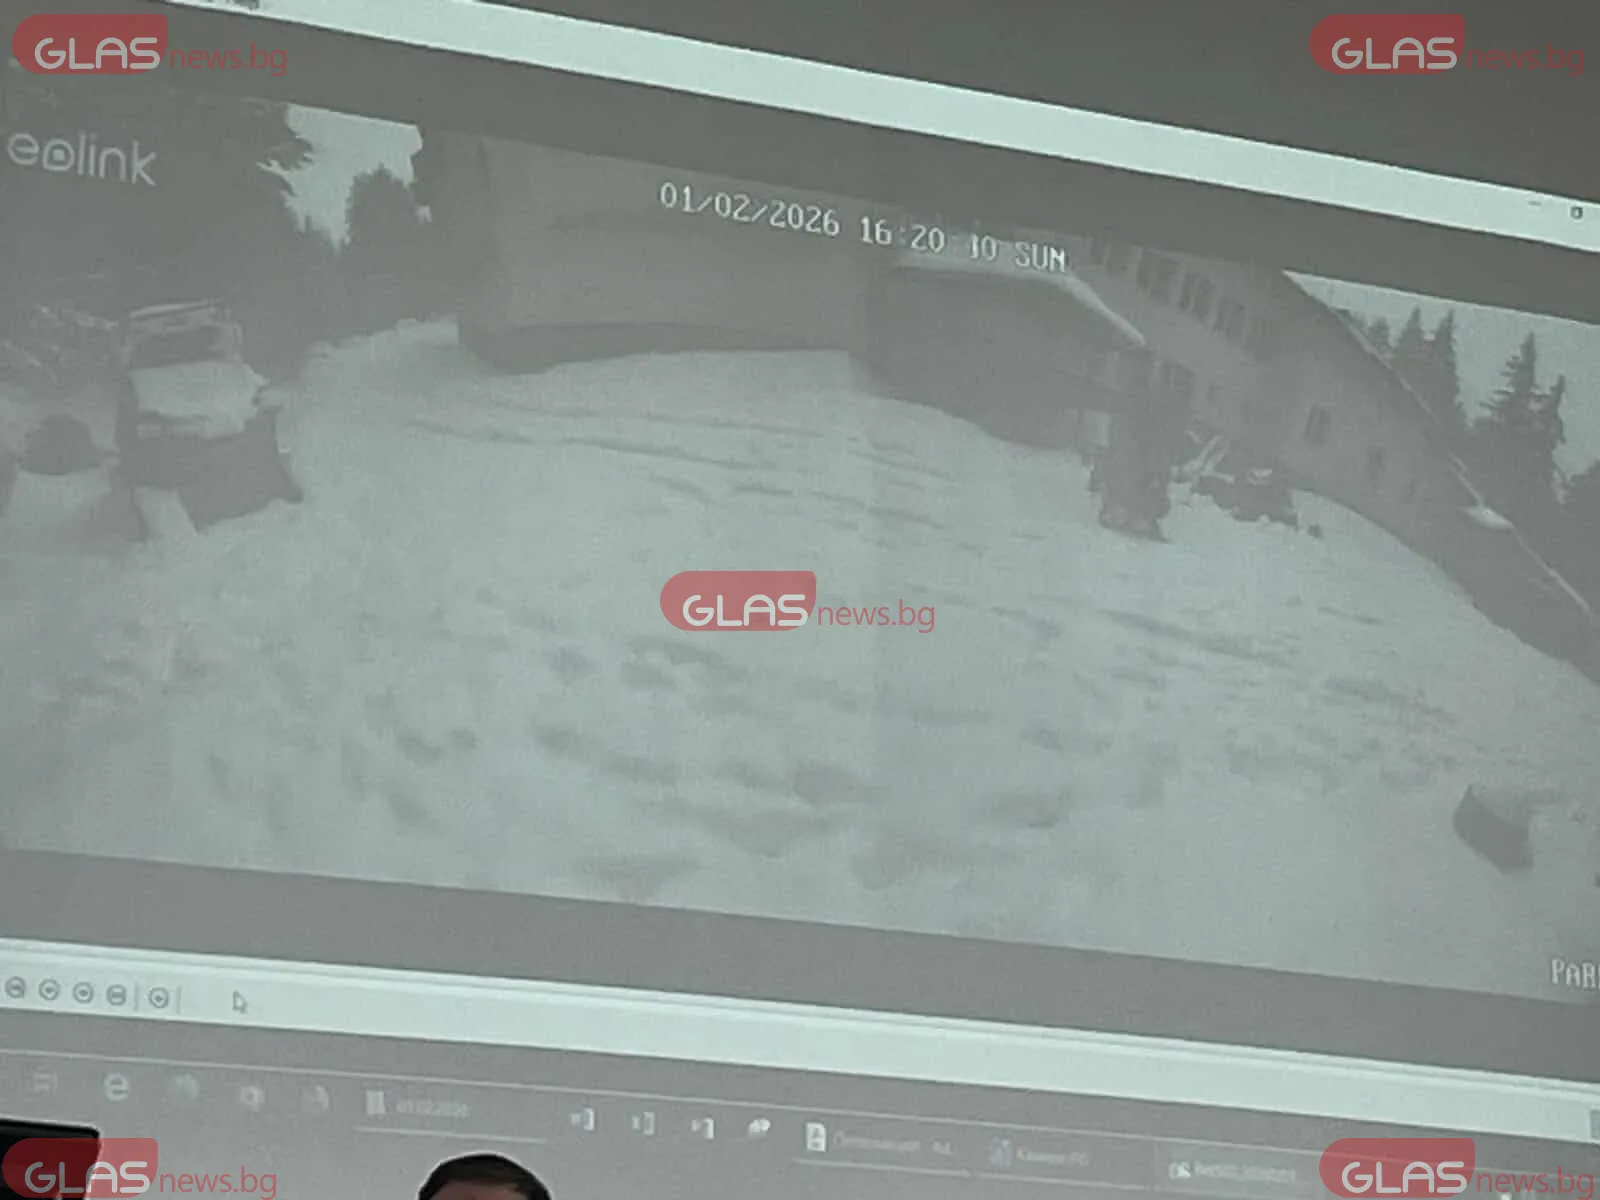Switch to the Камери taskbar window

(x=1040, y=1155)
